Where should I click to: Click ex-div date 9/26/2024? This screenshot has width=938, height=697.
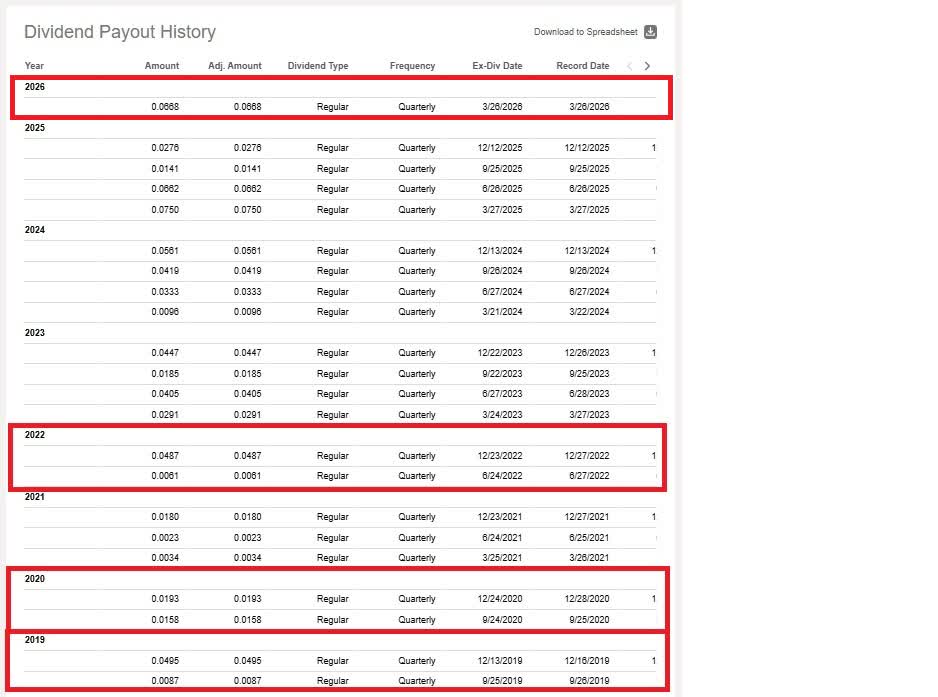[x=502, y=270]
